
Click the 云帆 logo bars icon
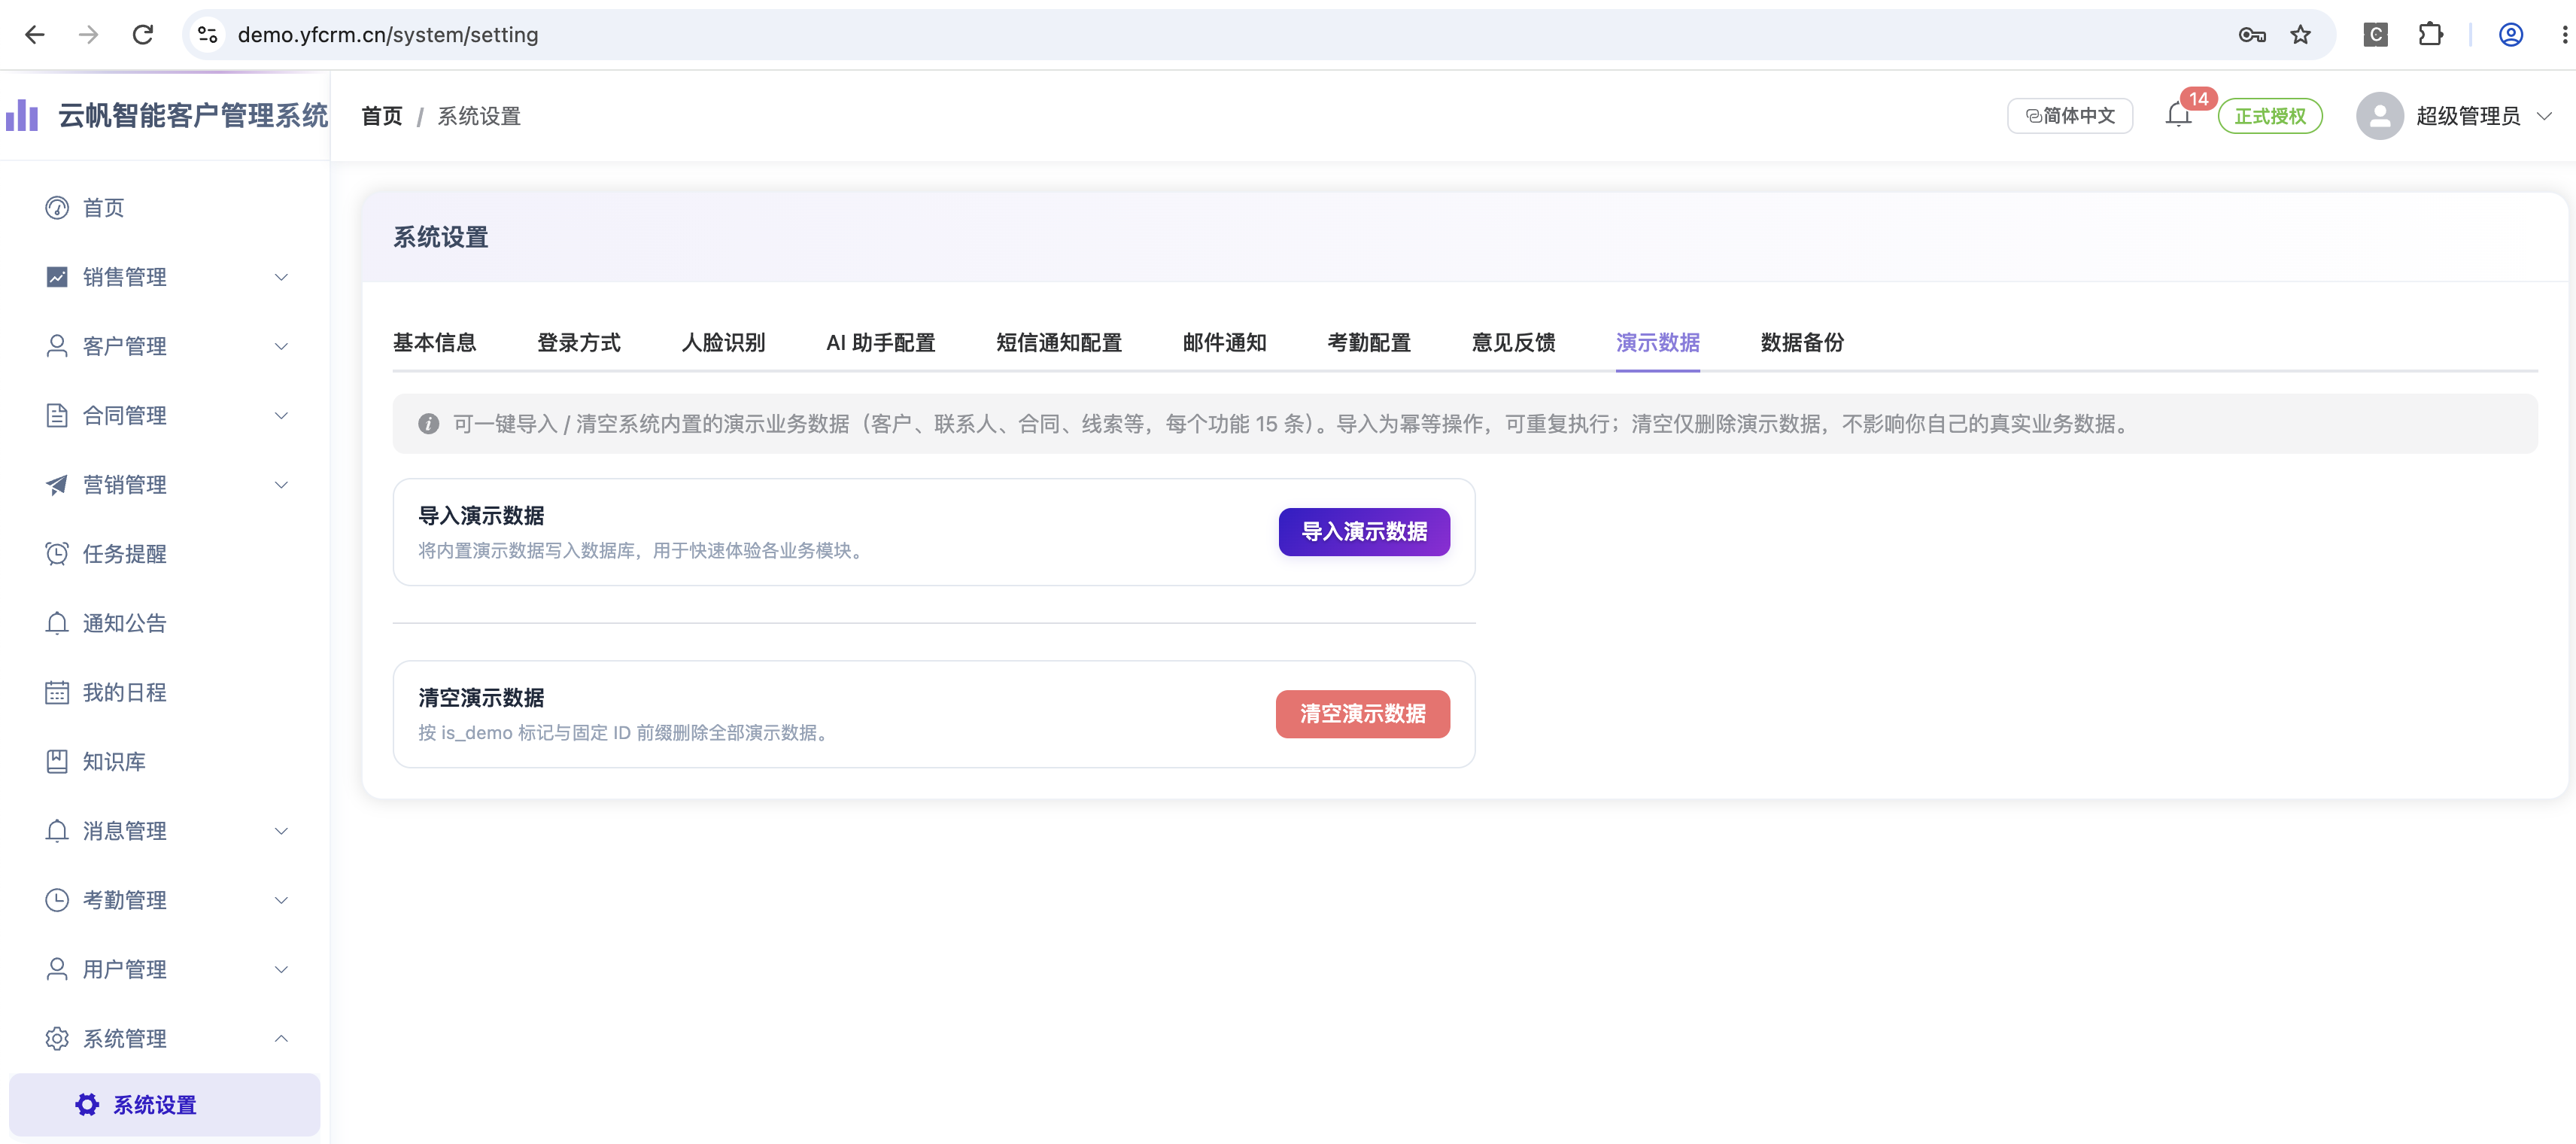[x=22, y=115]
